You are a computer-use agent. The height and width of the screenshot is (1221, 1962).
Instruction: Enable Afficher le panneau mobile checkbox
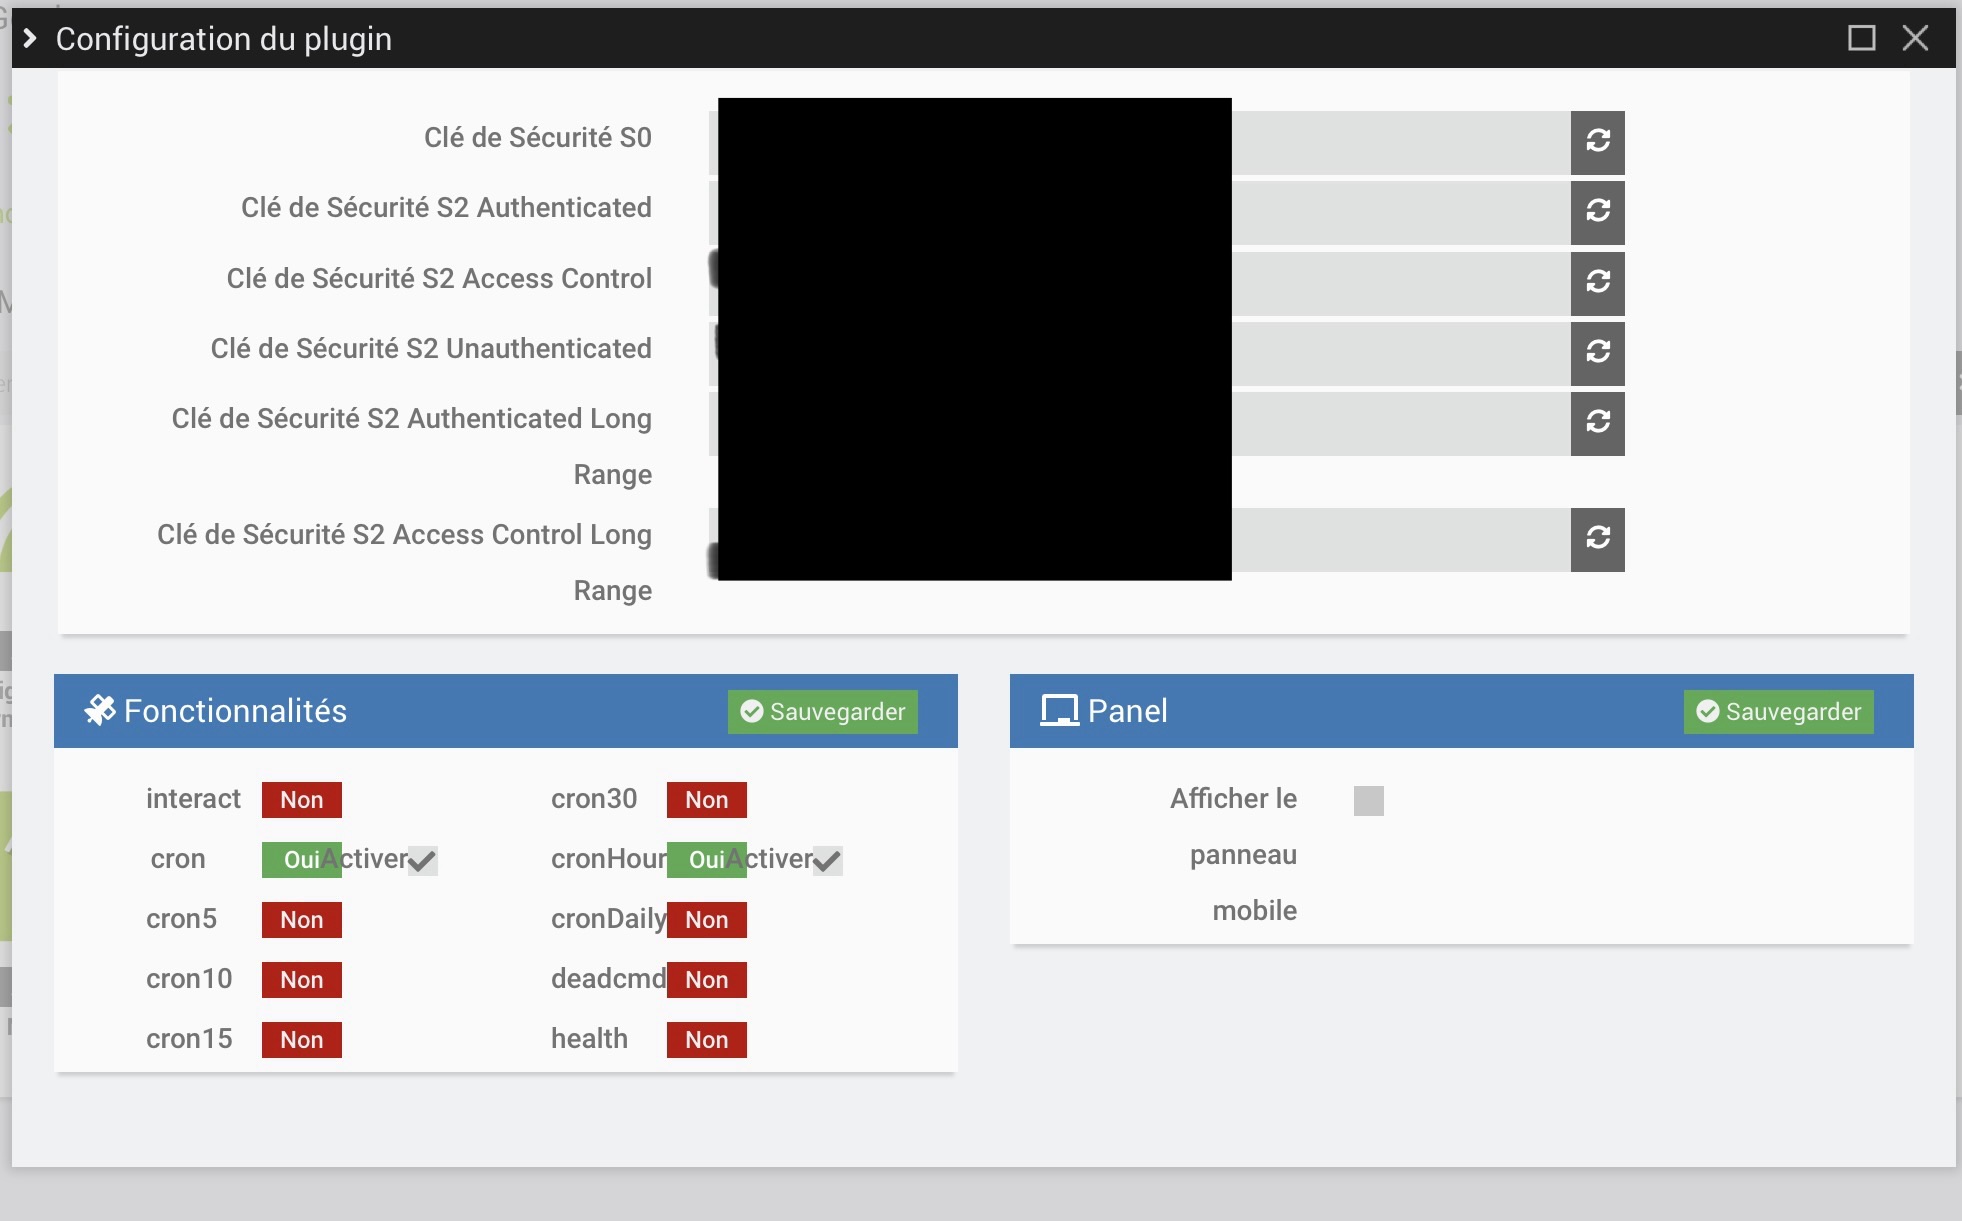[1368, 801]
